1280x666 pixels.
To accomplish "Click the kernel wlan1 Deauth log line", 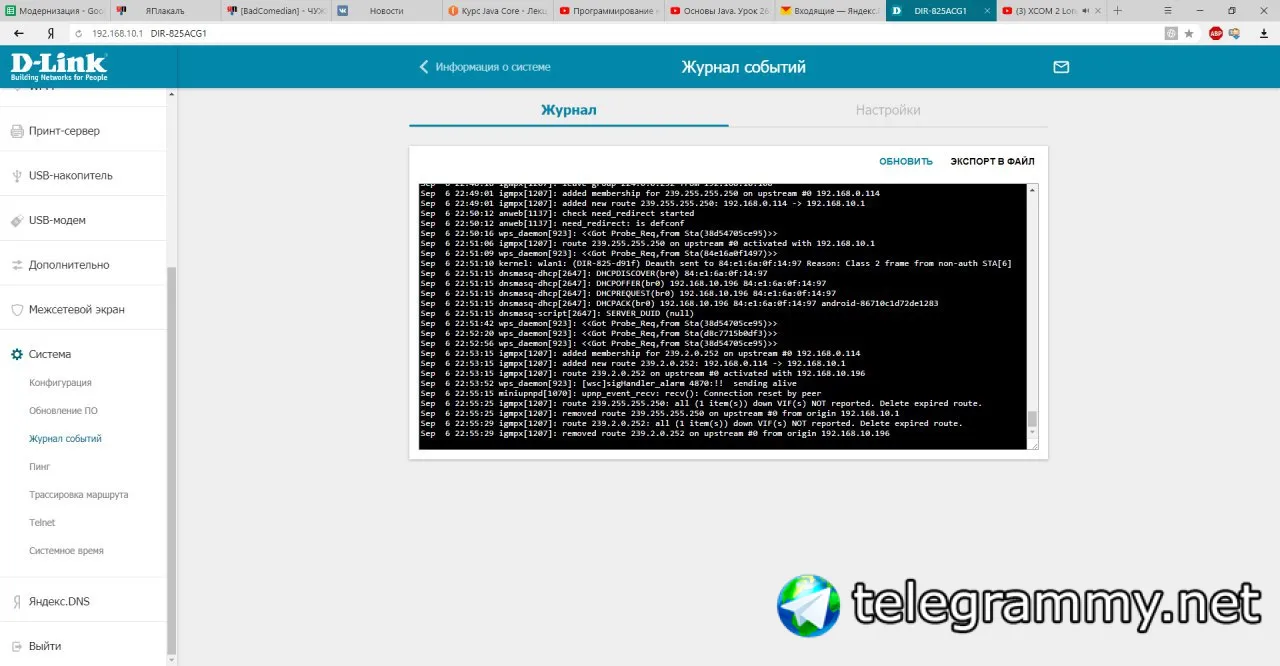I will point(716,263).
